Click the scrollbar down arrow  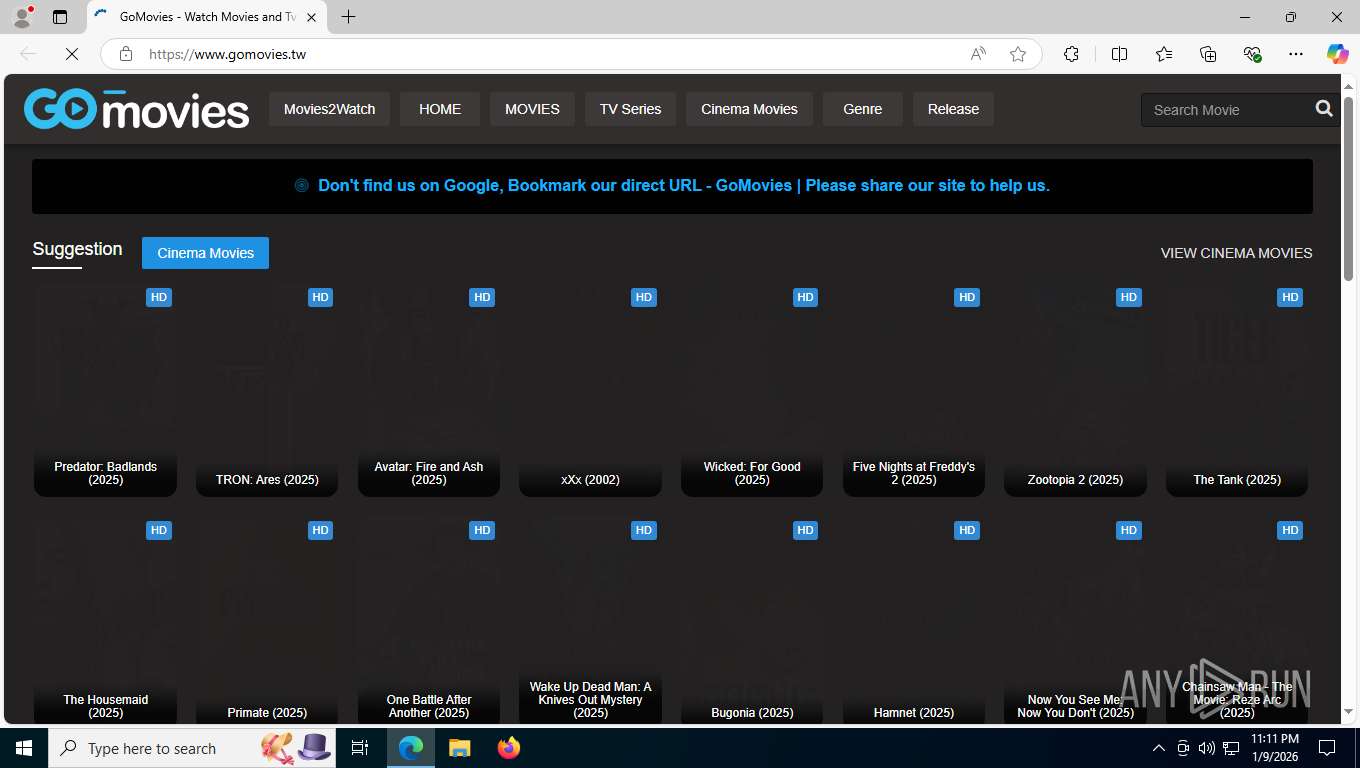click(x=1348, y=711)
